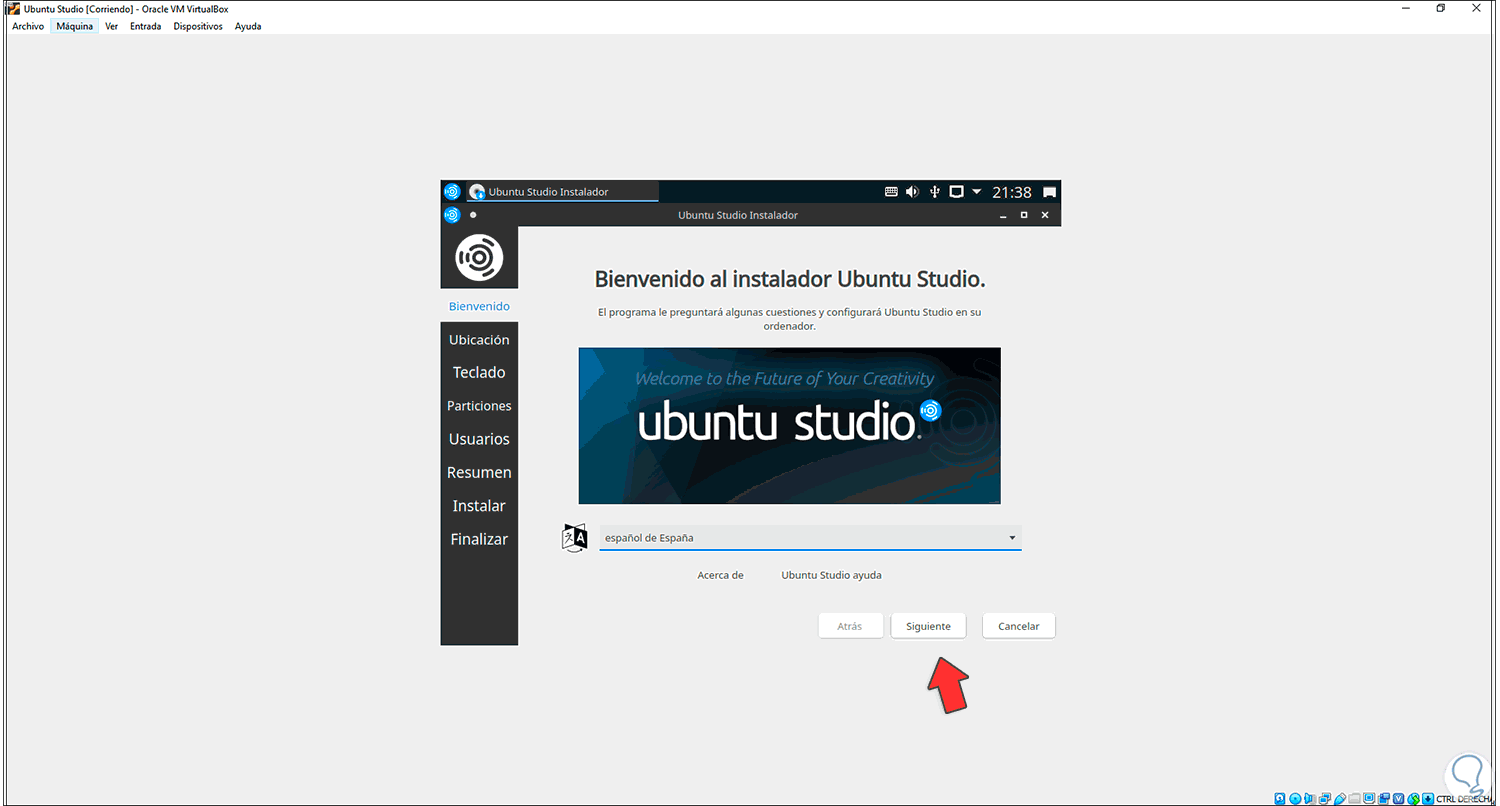Close the Ubuntu Studio Instalador window
Viewport: 1500px width, 806px height.
click(x=1045, y=215)
